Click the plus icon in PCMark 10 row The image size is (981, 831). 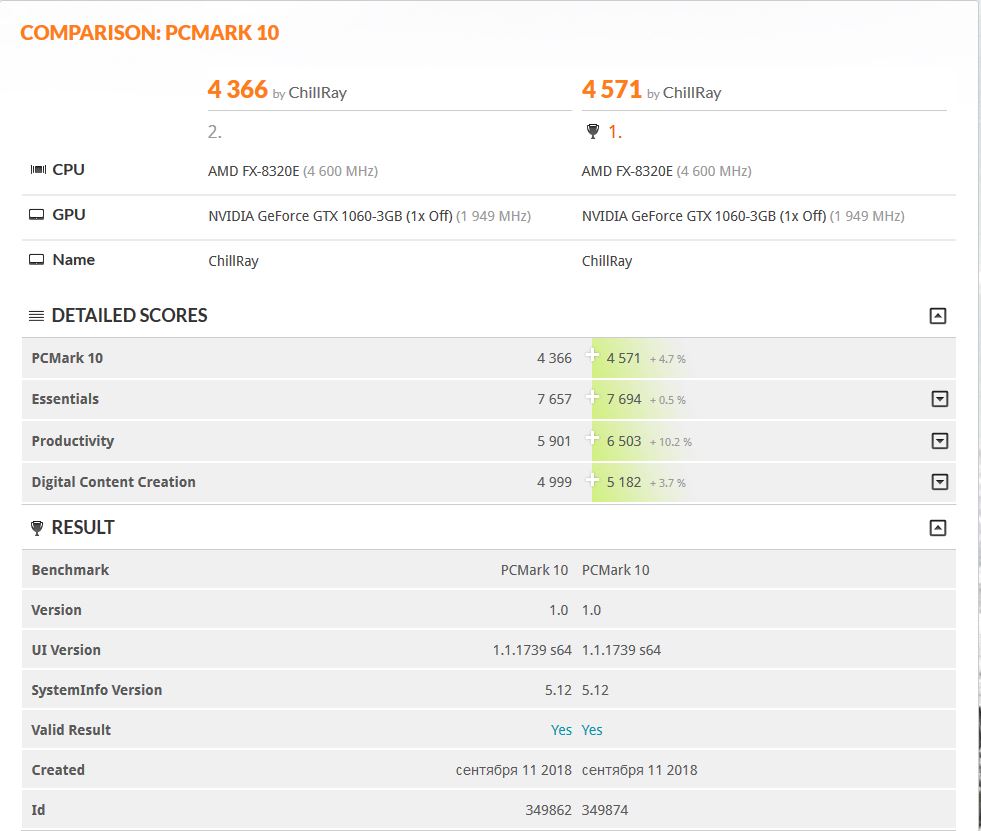coord(592,355)
